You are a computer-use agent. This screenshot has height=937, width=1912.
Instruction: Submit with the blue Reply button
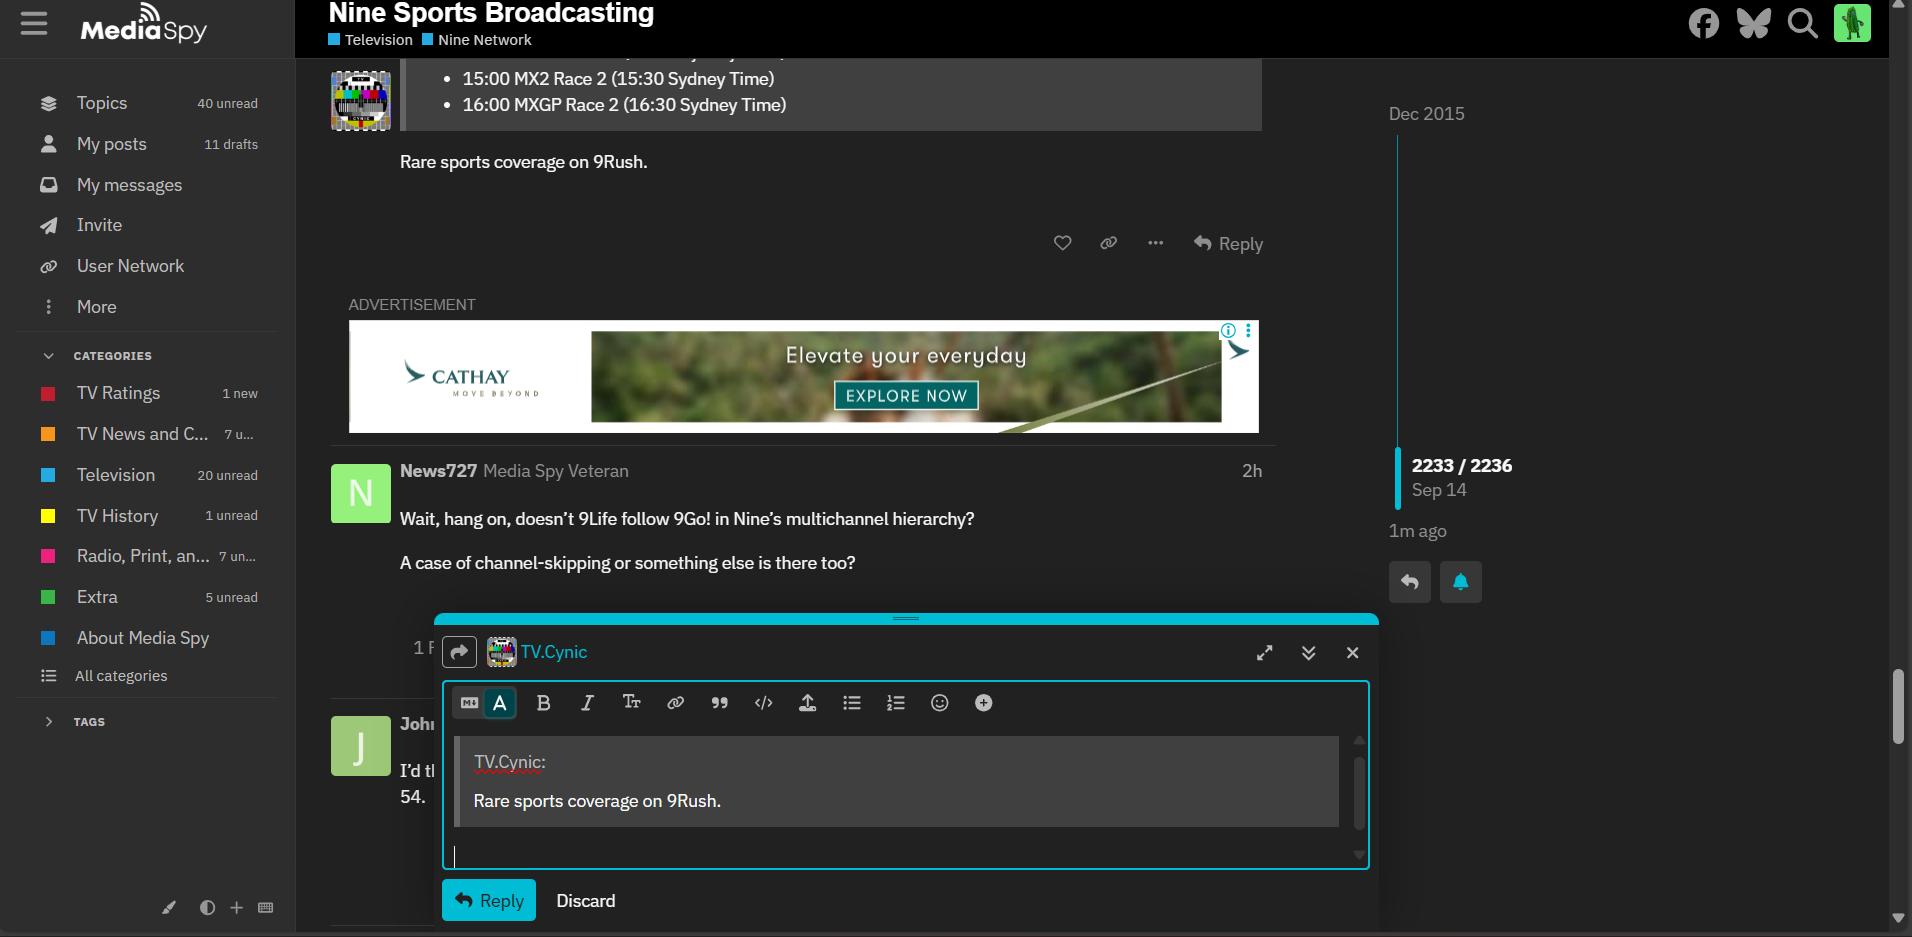(x=489, y=900)
